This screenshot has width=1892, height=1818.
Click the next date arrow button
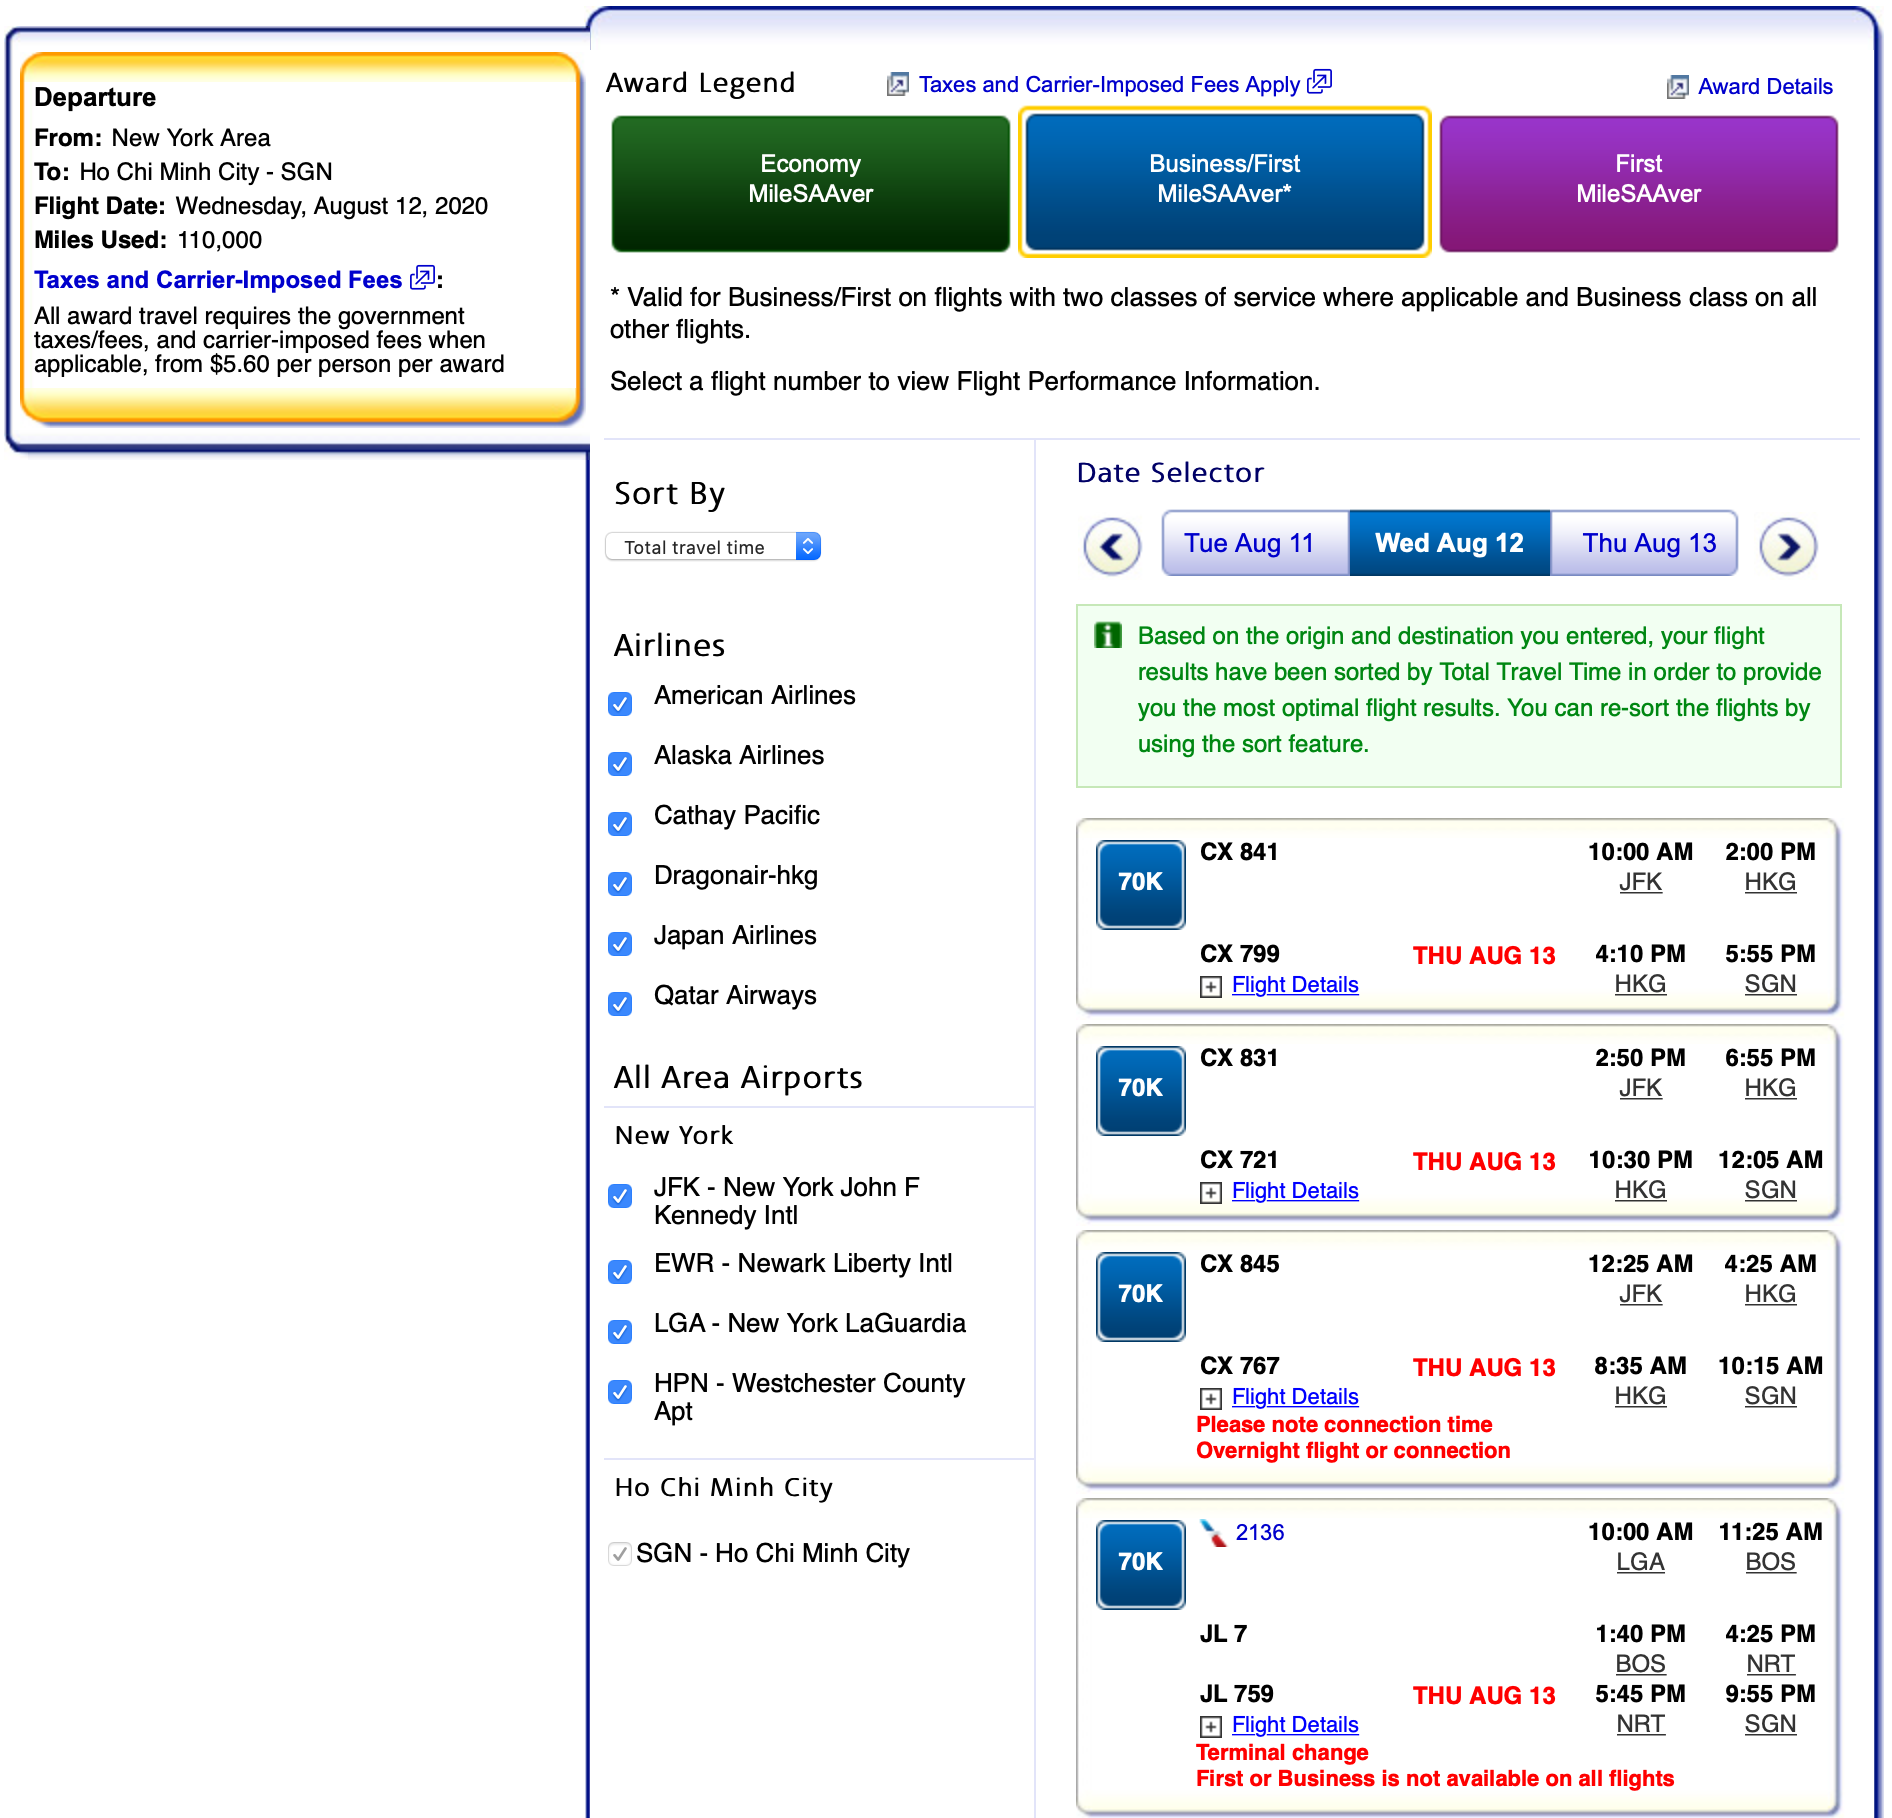[1788, 546]
